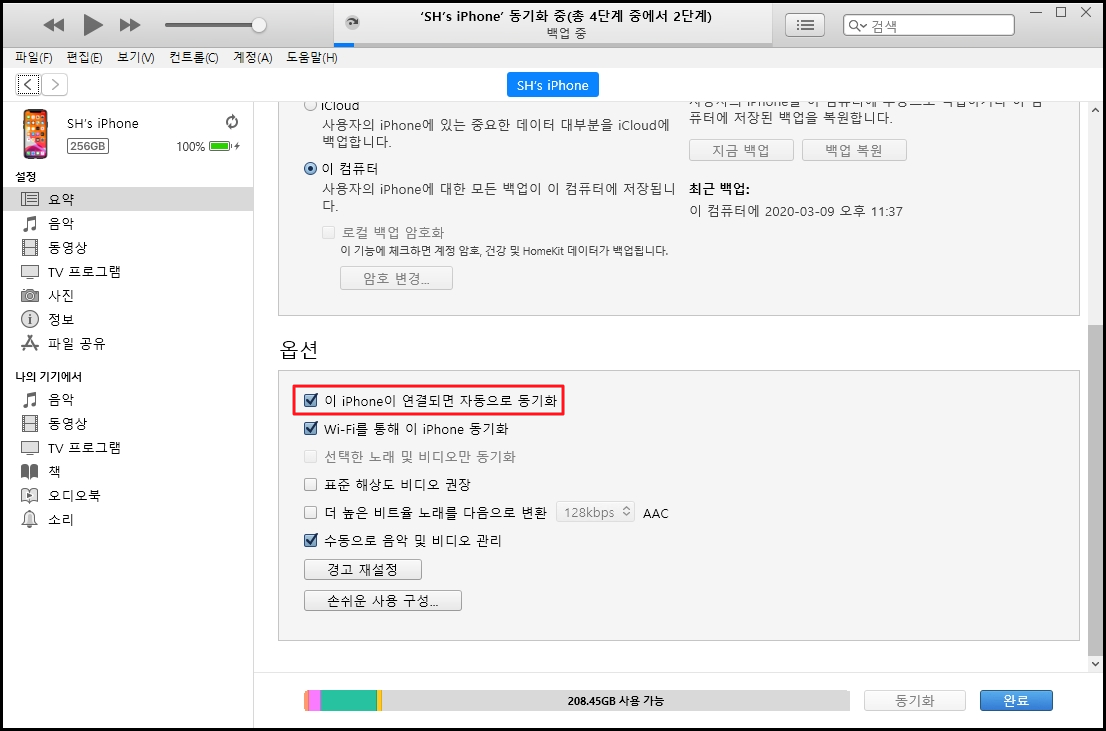Screen dimensions: 1106x731
Task: Open the 편집(E) menu
Action: (x=84, y=58)
